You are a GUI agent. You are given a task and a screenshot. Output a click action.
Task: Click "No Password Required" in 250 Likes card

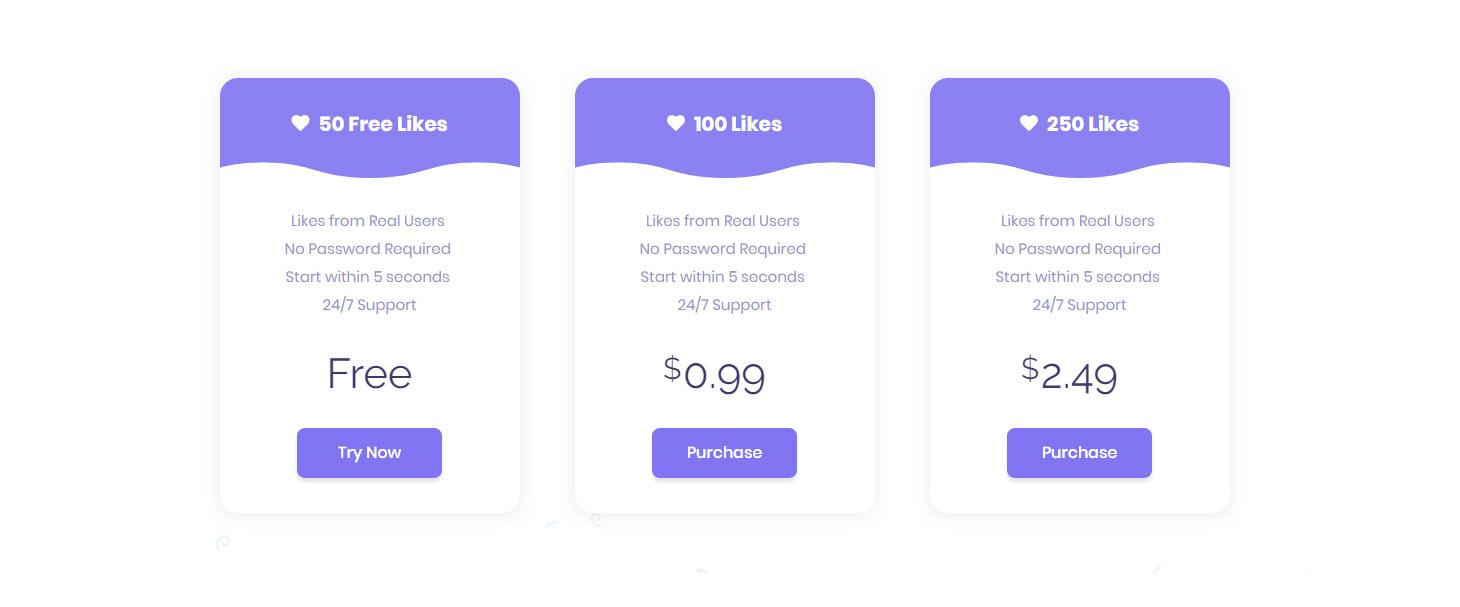coord(1077,249)
